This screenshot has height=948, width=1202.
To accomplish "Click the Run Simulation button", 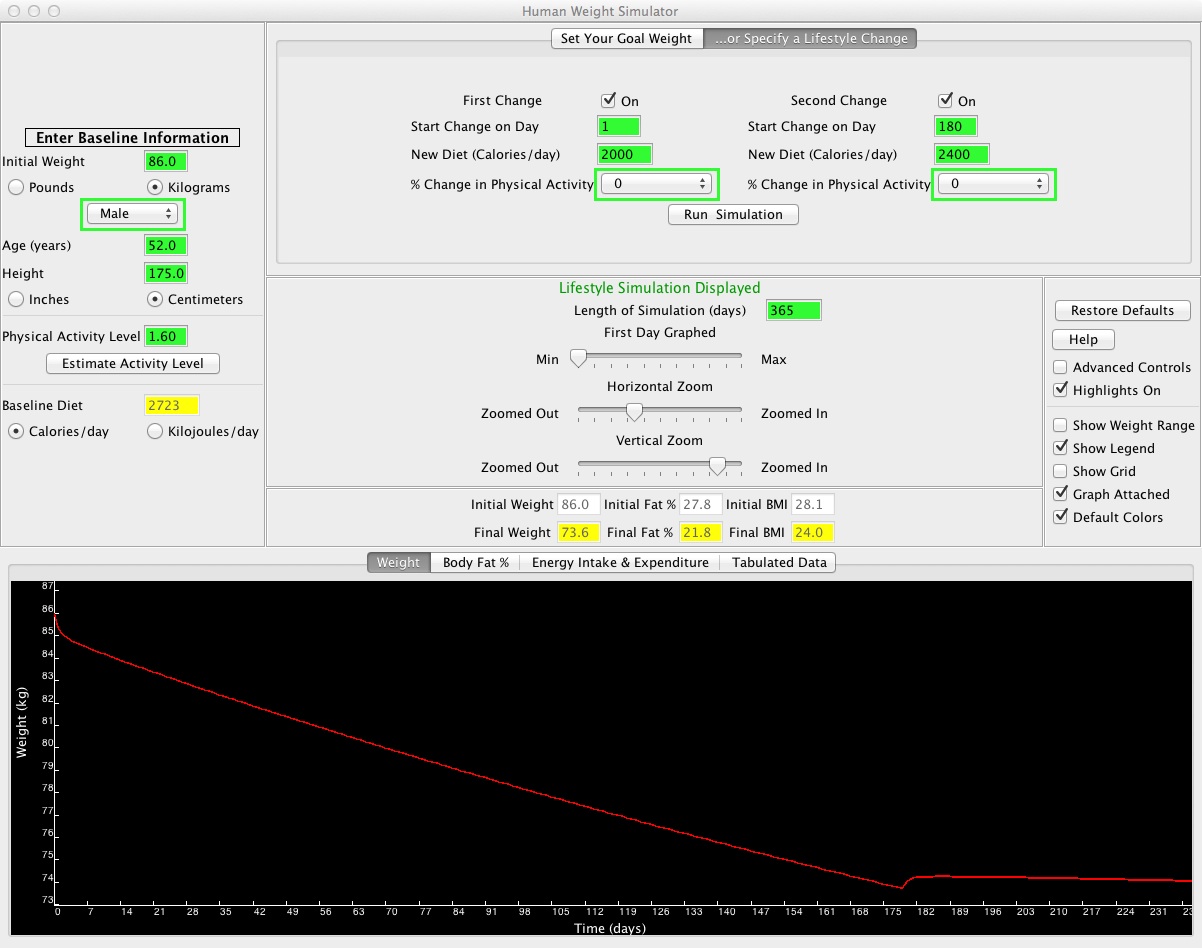I will [733, 215].
